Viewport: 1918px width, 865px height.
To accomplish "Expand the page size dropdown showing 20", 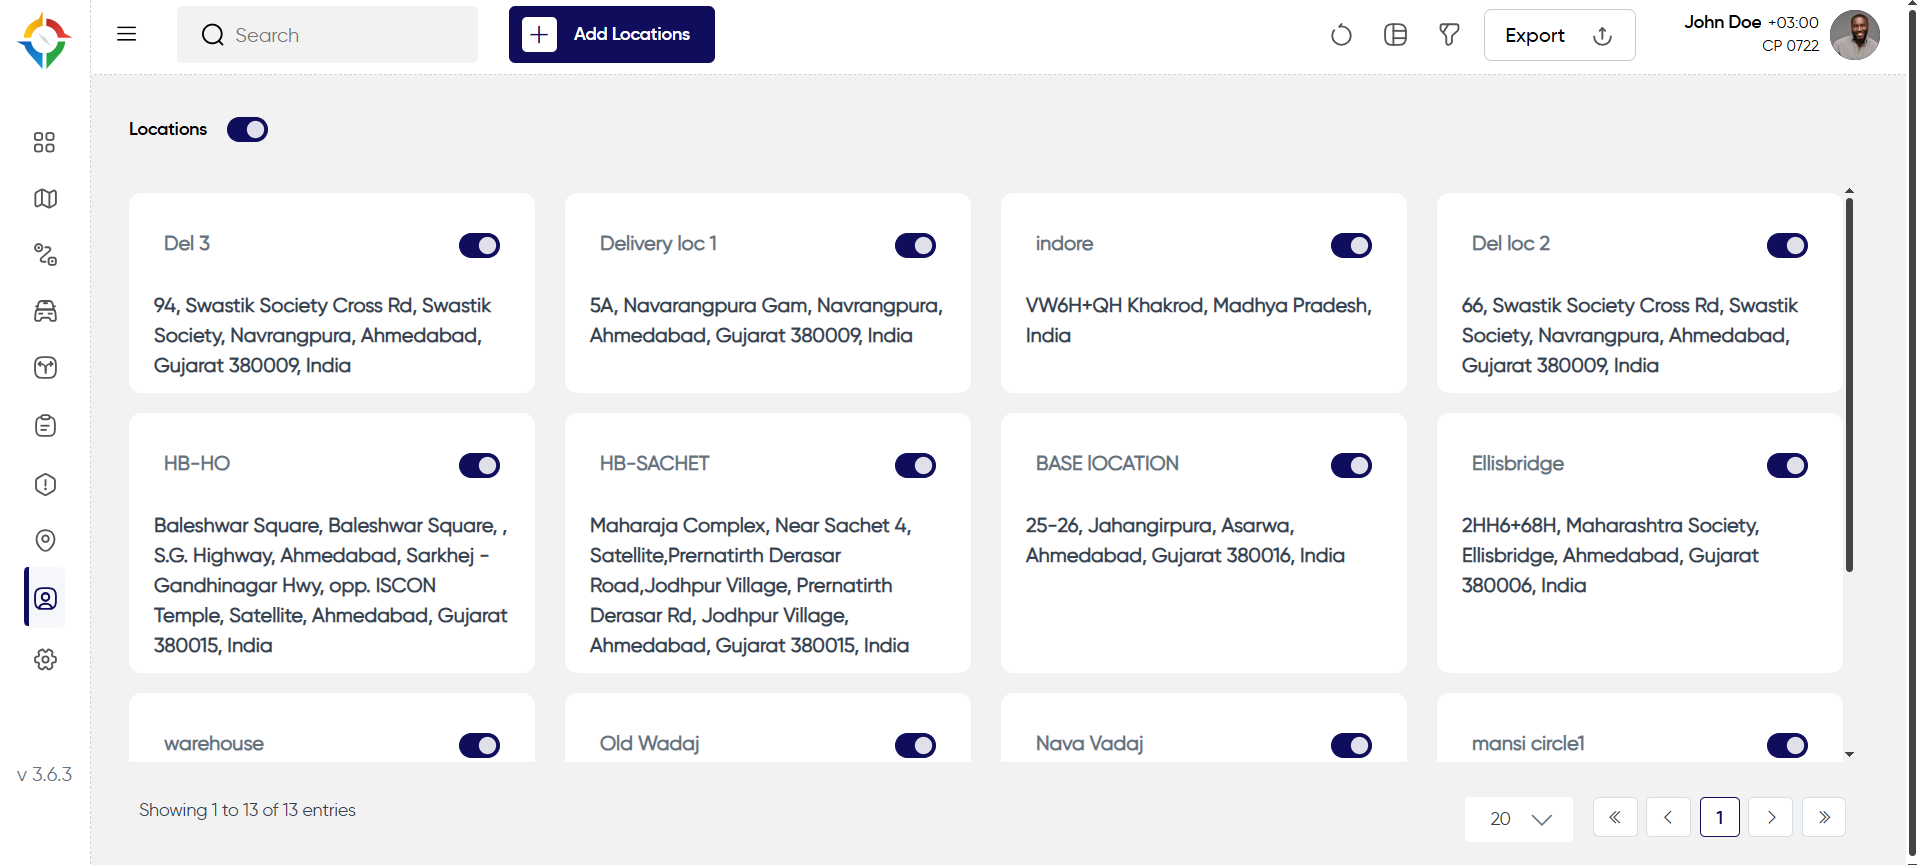I will click(1519, 819).
